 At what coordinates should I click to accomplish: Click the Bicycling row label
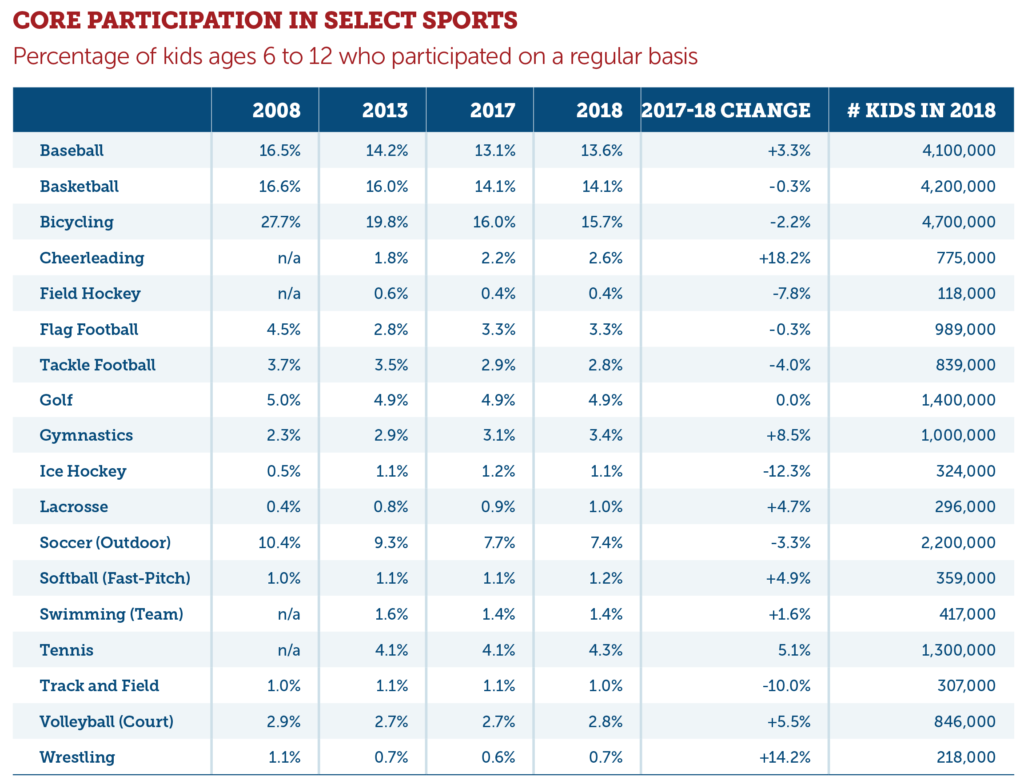pyautogui.click(x=77, y=222)
